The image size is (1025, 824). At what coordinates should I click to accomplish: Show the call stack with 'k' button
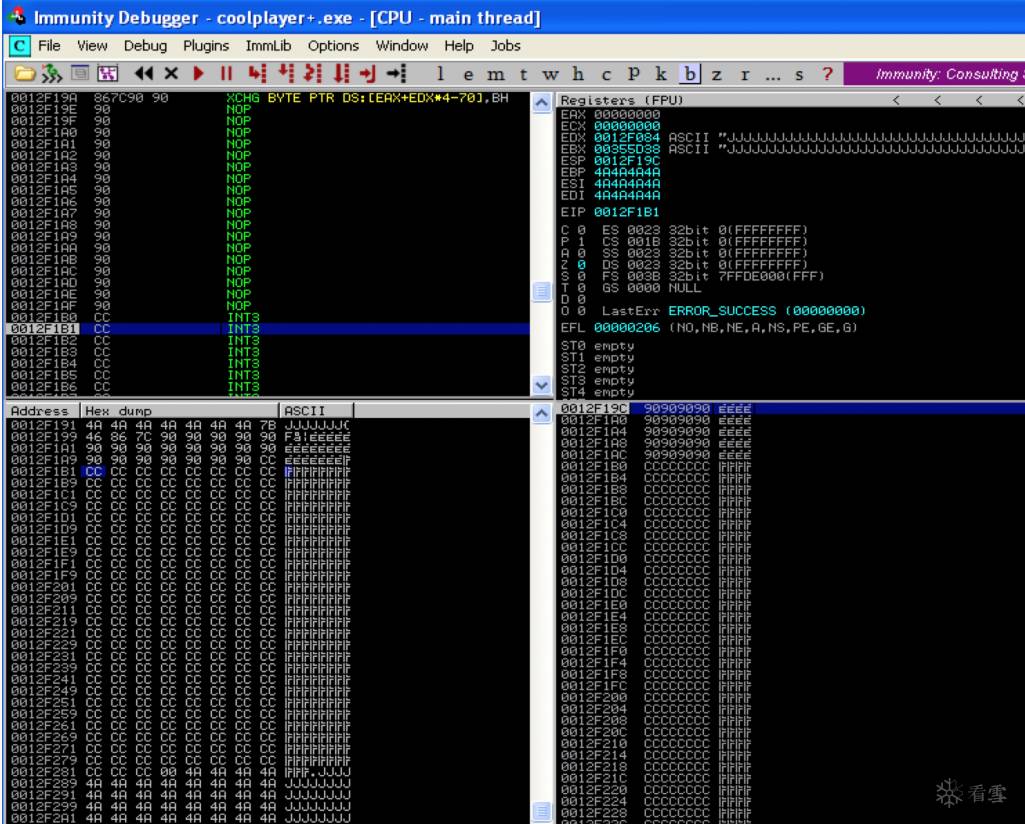[661, 74]
